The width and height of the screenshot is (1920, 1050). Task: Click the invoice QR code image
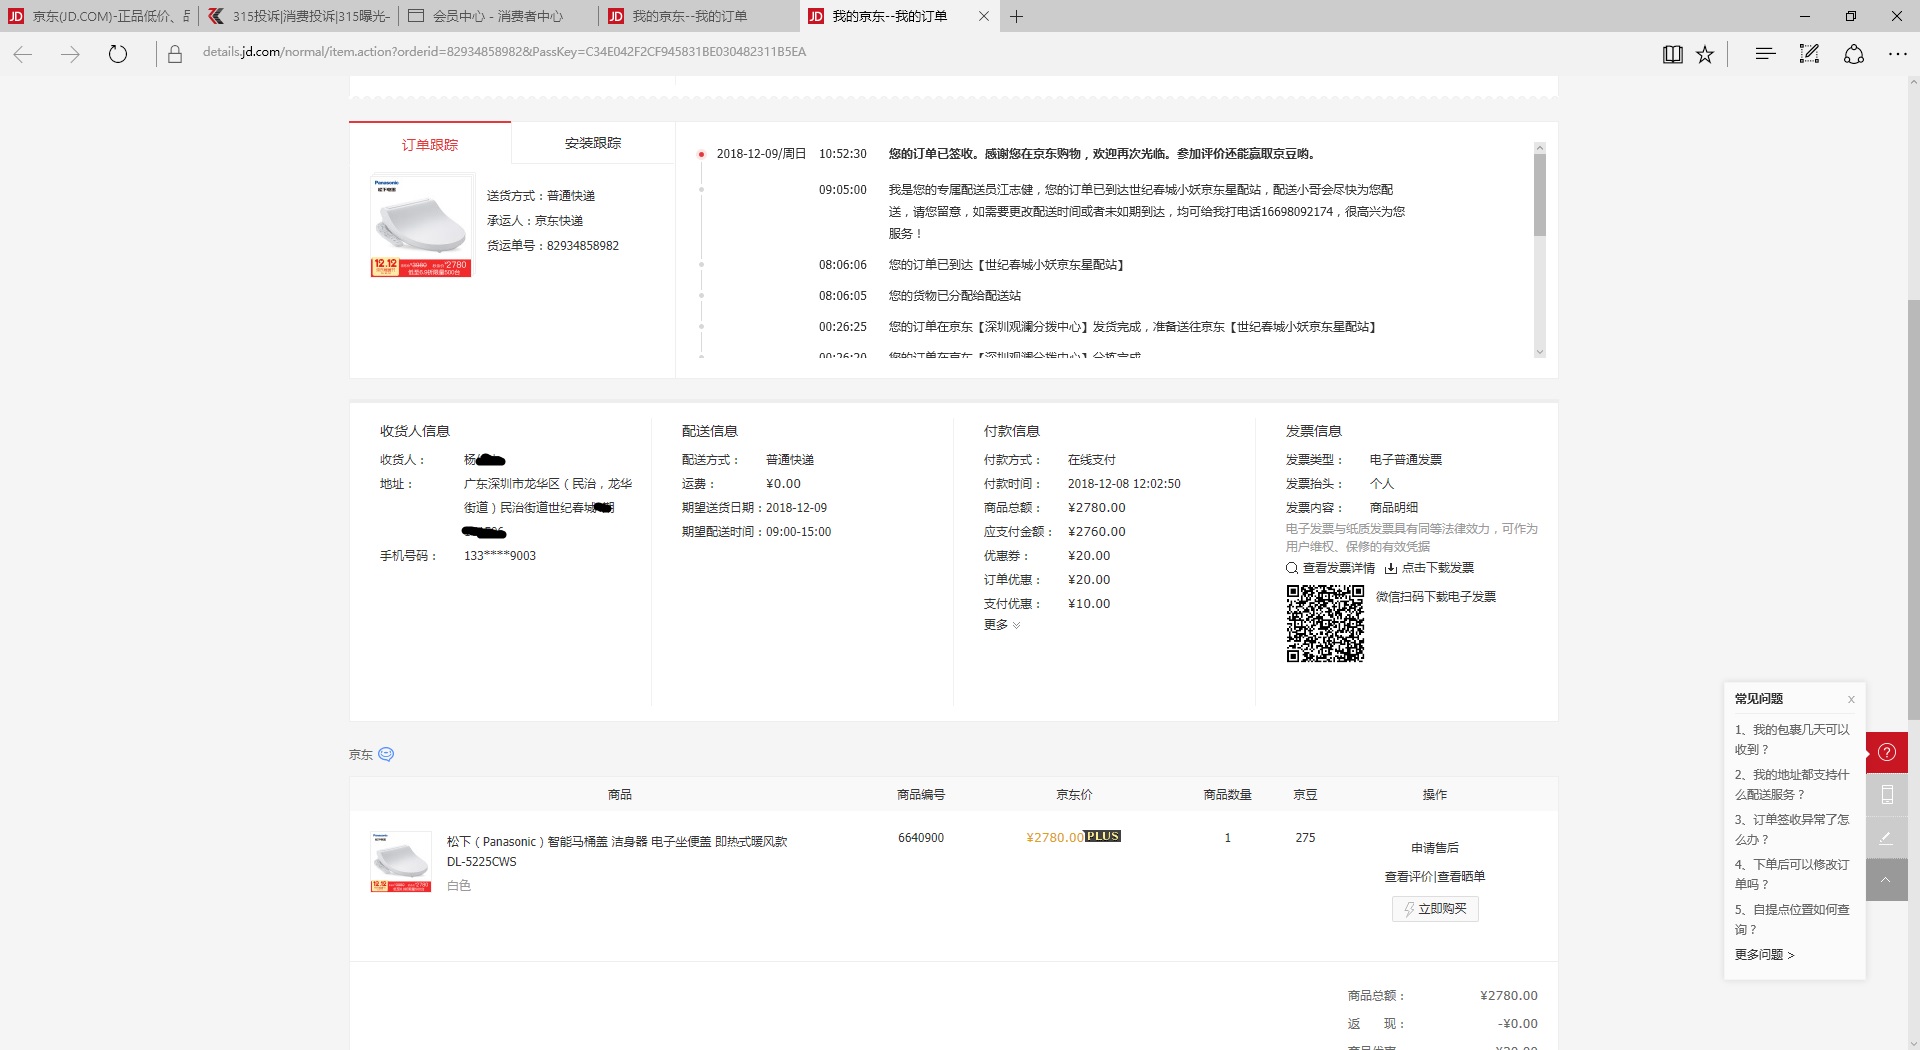pyautogui.click(x=1325, y=624)
